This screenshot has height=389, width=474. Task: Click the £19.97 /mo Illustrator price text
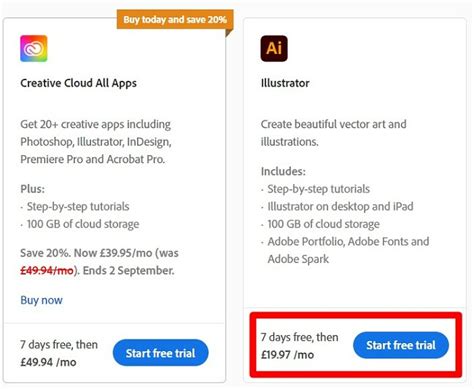[x=287, y=355]
